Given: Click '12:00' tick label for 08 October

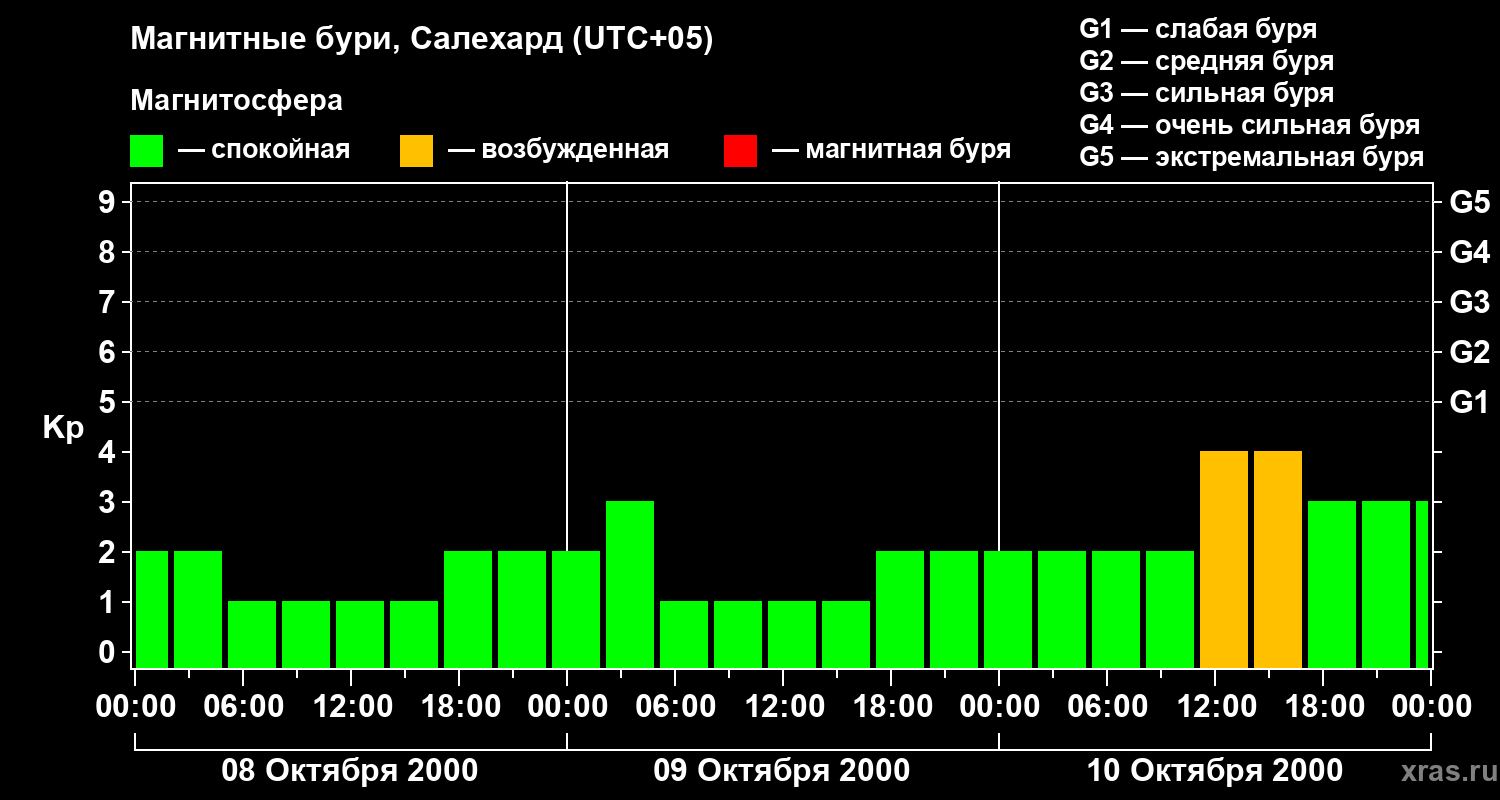Looking at the screenshot, I should point(351,707).
